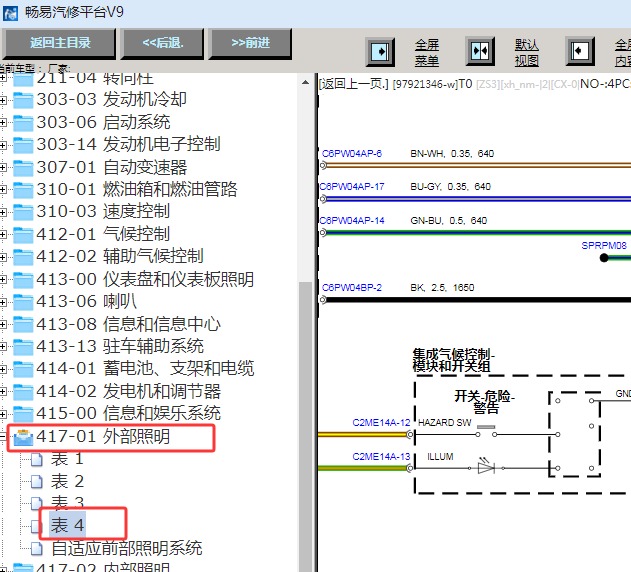Click the tree scrollbar up arrow

tap(305, 83)
